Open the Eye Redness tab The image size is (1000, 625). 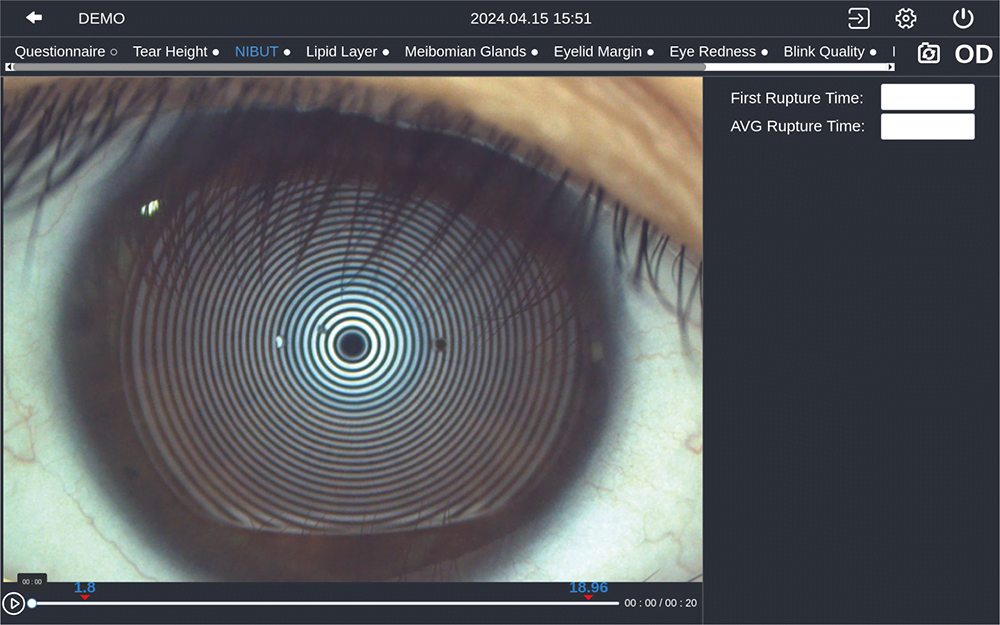point(713,52)
